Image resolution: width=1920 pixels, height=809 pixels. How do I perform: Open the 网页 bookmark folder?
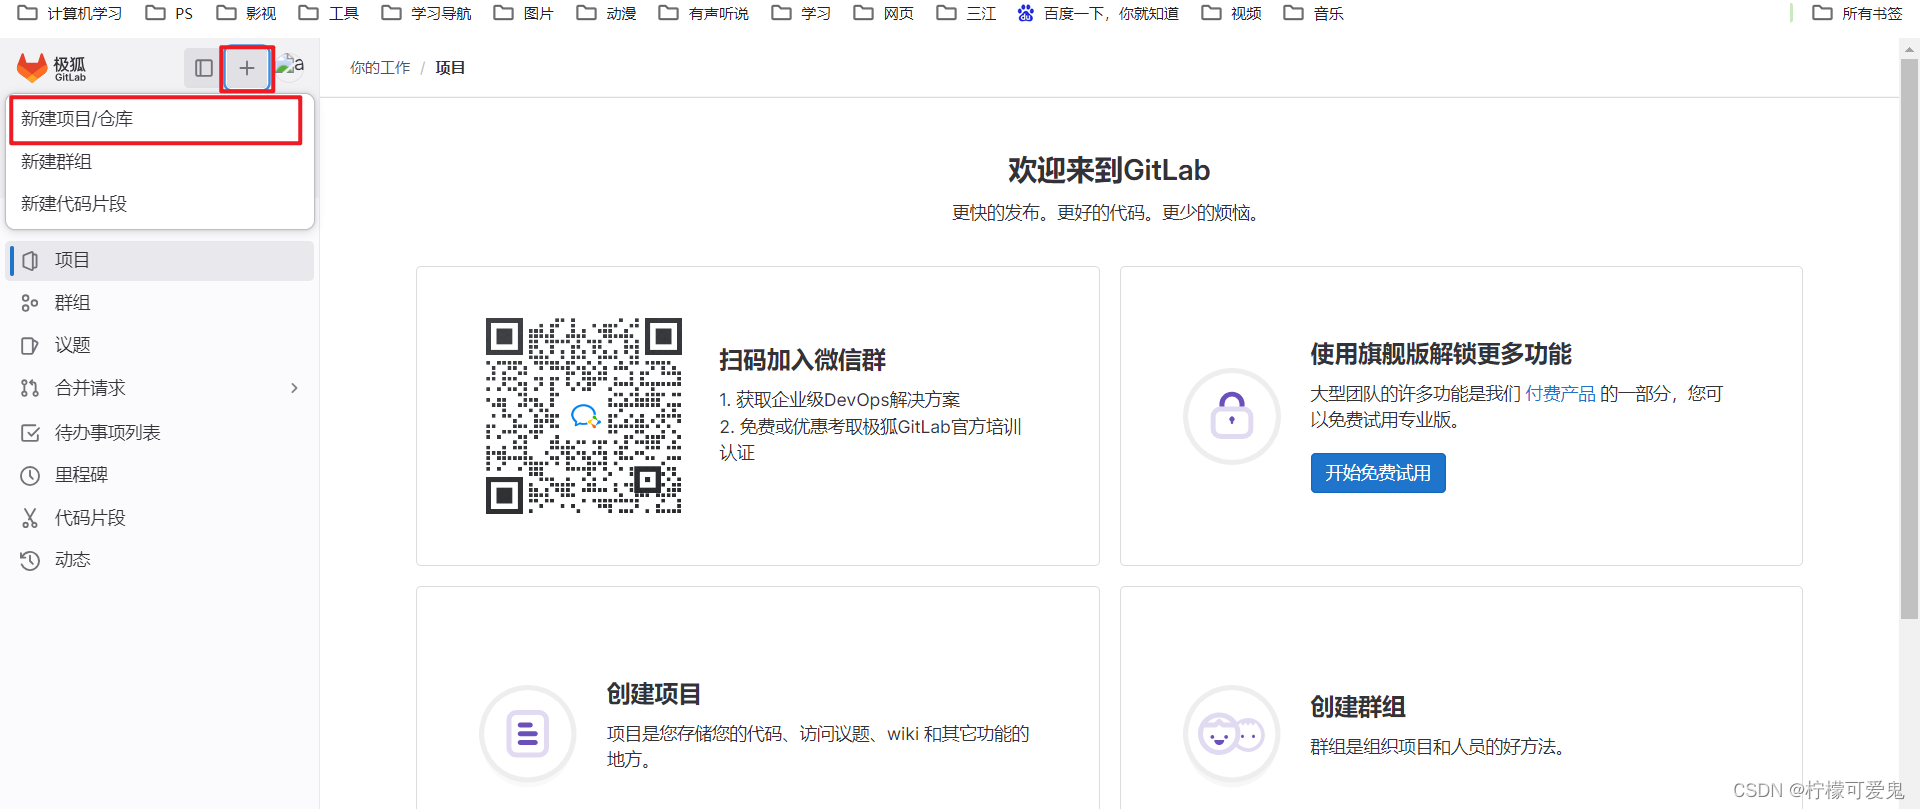(884, 13)
